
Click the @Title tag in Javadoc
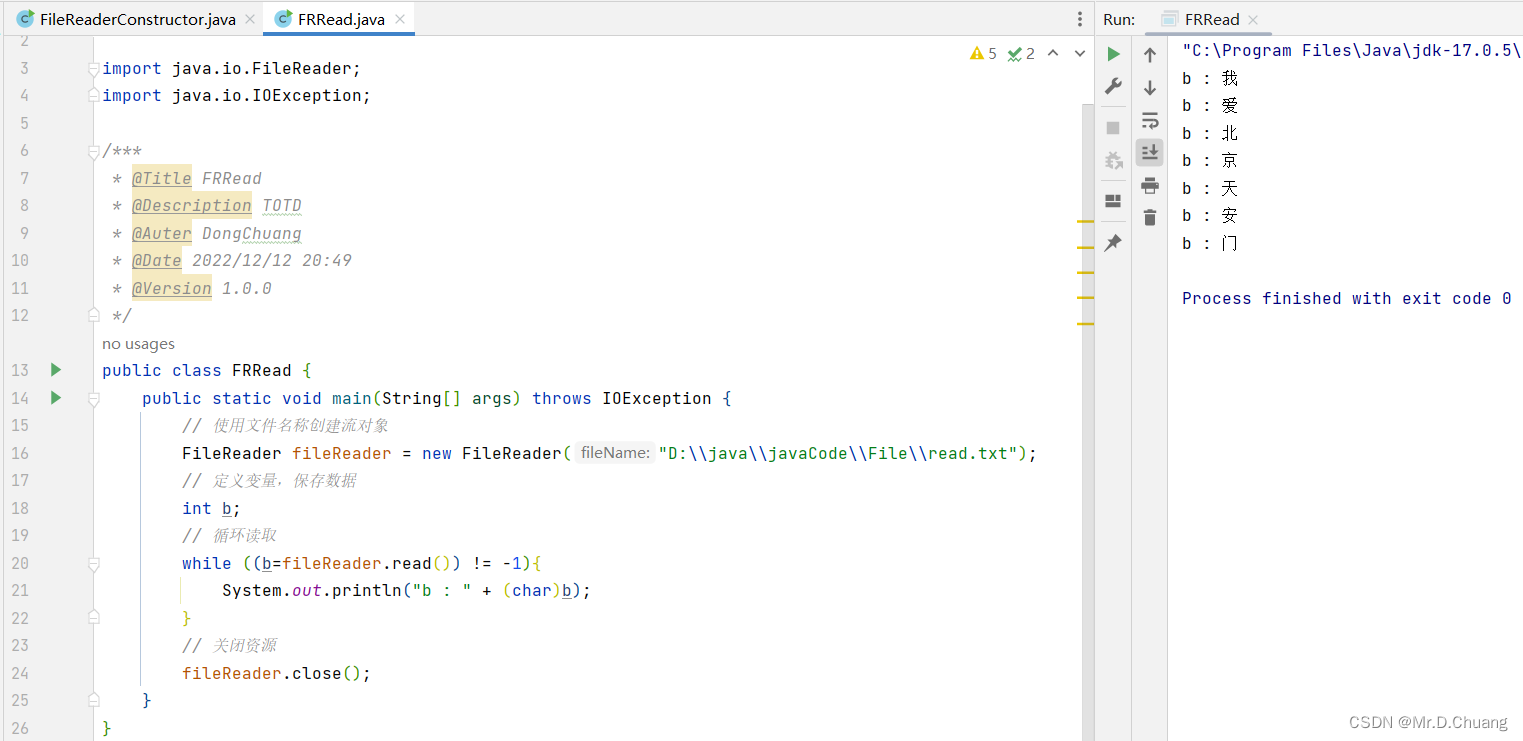point(162,178)
